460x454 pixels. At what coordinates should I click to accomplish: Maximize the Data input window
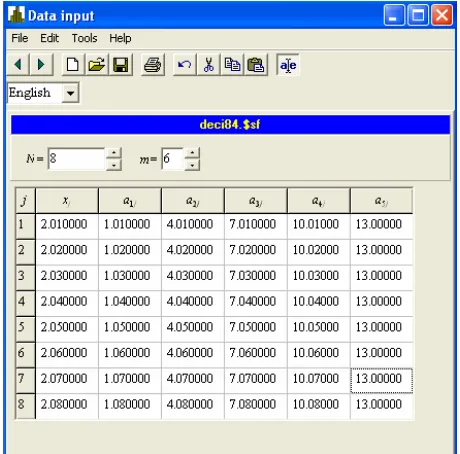click(418, 15)
